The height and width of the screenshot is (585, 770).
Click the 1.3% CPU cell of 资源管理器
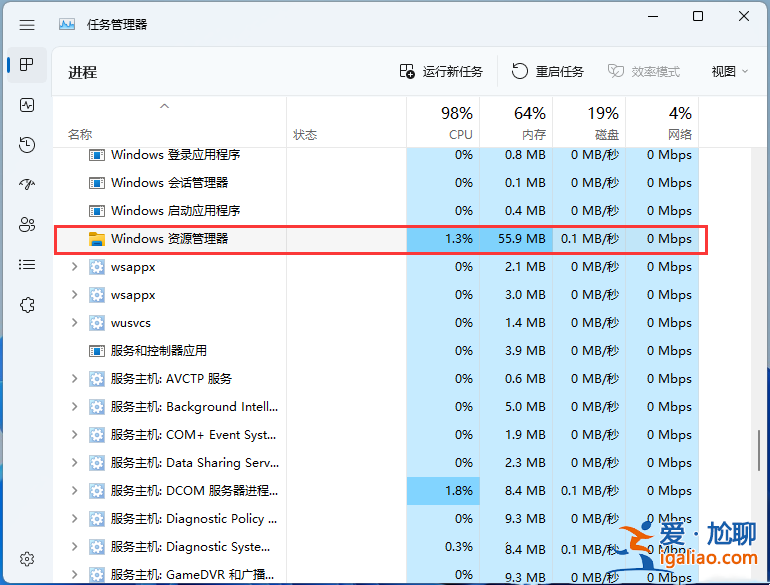443,239
